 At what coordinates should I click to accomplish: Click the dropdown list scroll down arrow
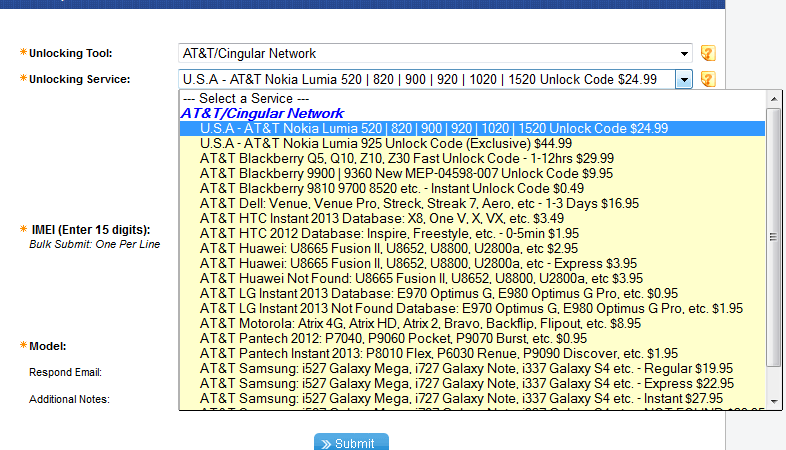tap(774, 401)
